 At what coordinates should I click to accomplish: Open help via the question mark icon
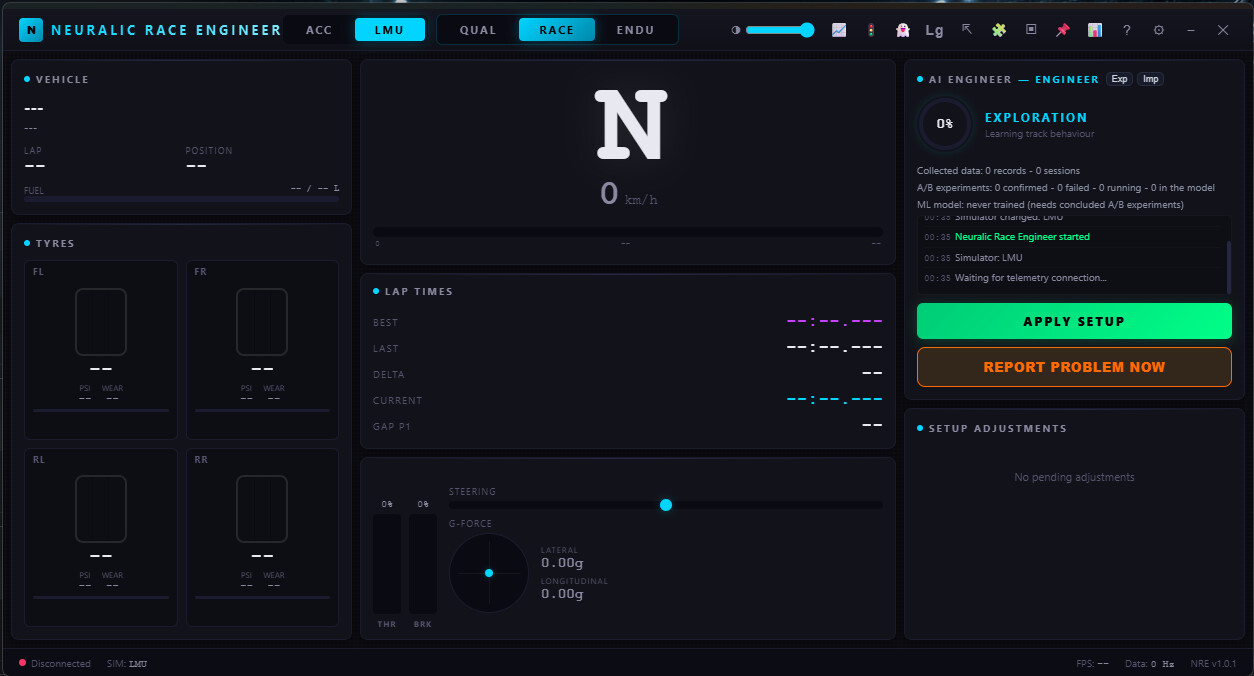1127,30
